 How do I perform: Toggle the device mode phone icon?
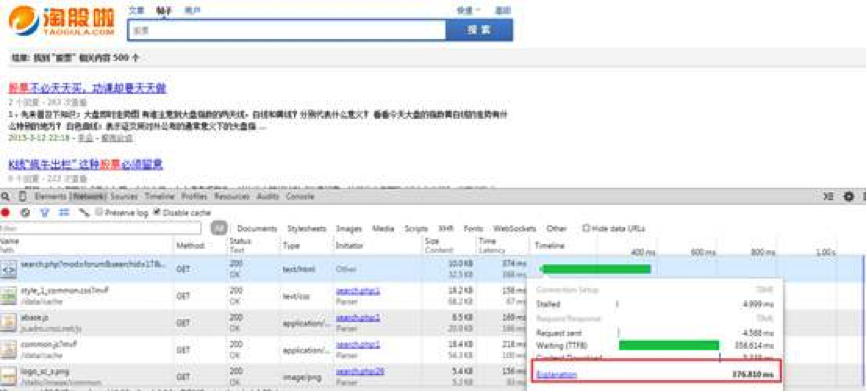coord(22,197)
